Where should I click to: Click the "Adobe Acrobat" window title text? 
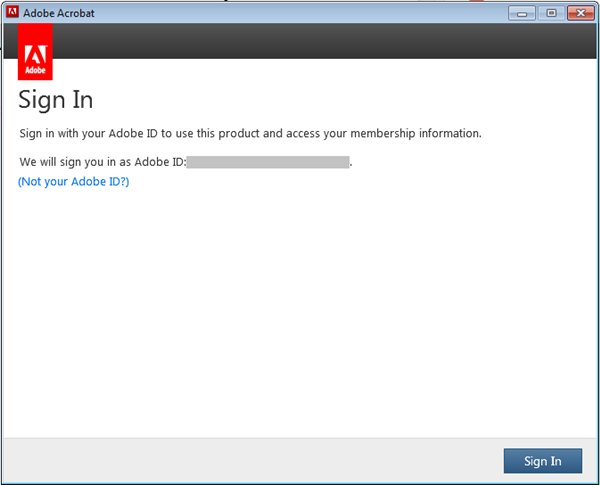64,14
